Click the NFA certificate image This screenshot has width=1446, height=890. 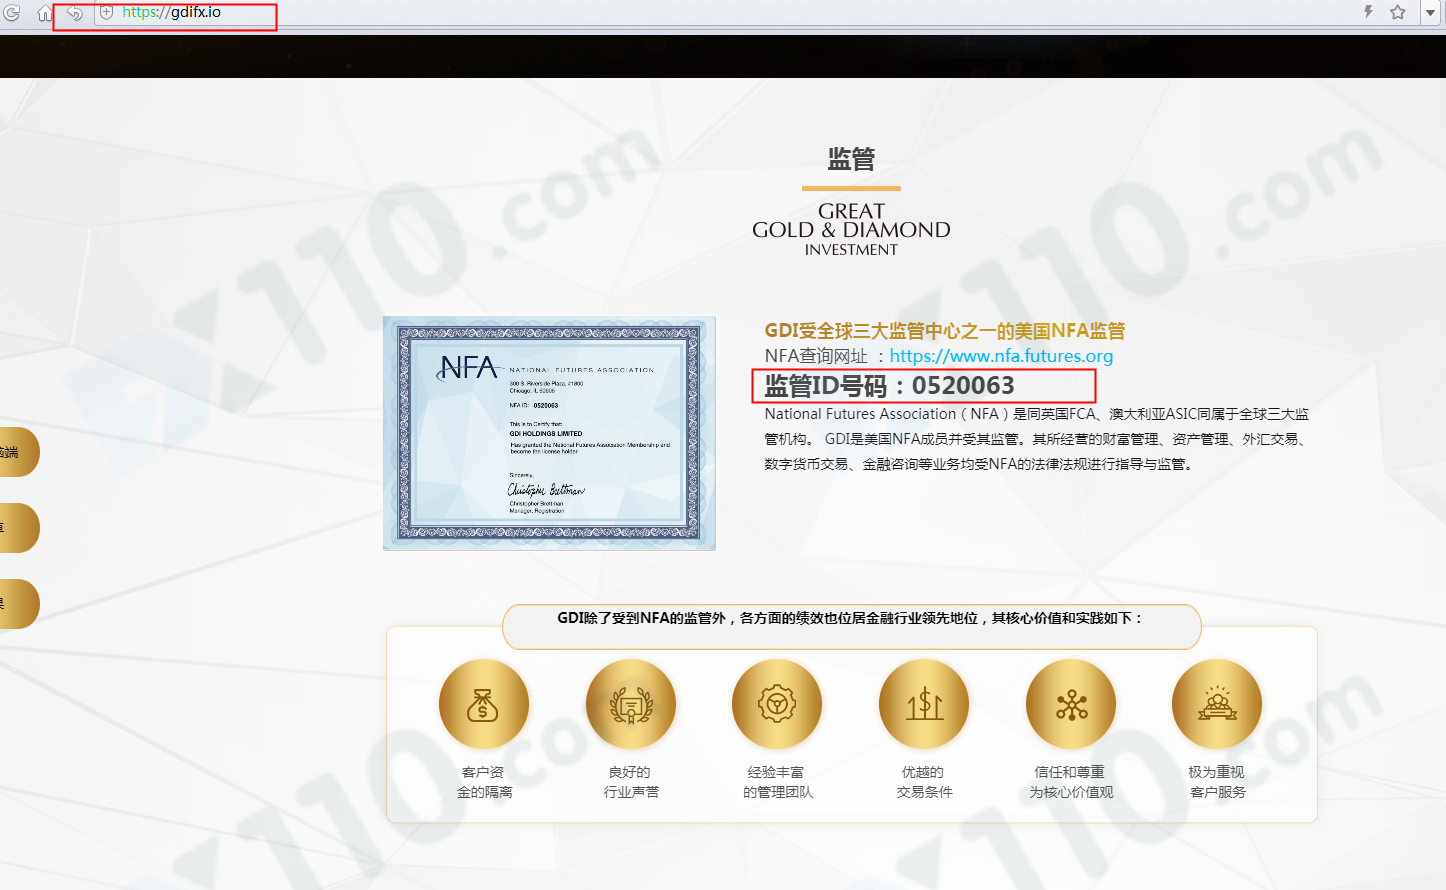[x=549, y=433]
